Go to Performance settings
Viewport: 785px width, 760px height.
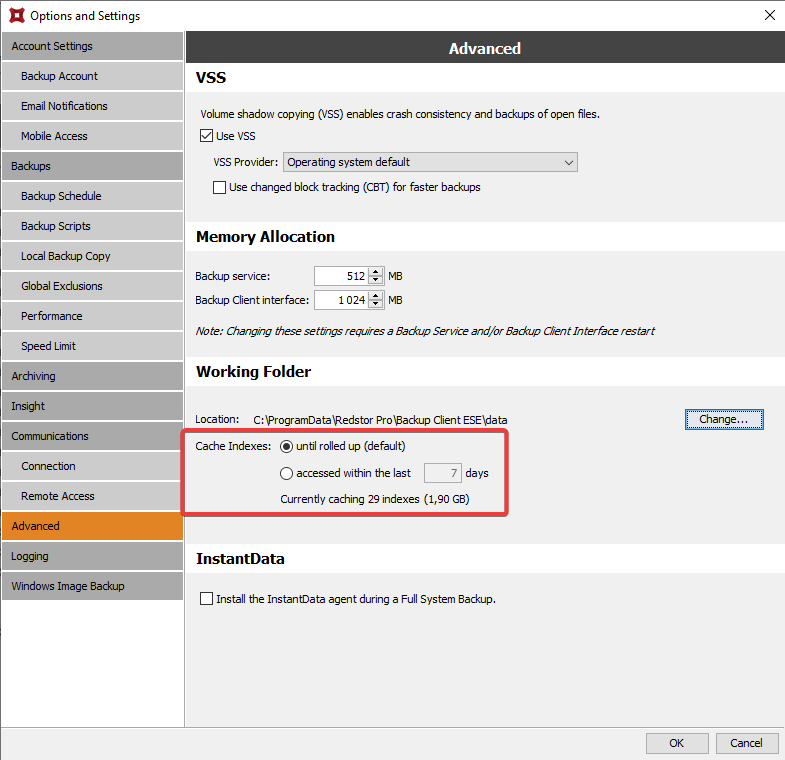coord(93,316)
